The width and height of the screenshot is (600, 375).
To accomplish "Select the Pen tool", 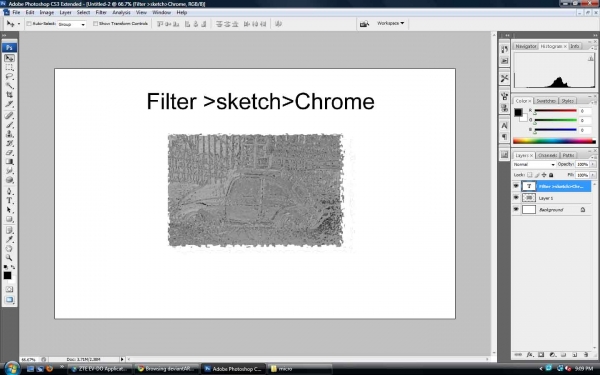I will pyautogui.click(x=9, y=191).
